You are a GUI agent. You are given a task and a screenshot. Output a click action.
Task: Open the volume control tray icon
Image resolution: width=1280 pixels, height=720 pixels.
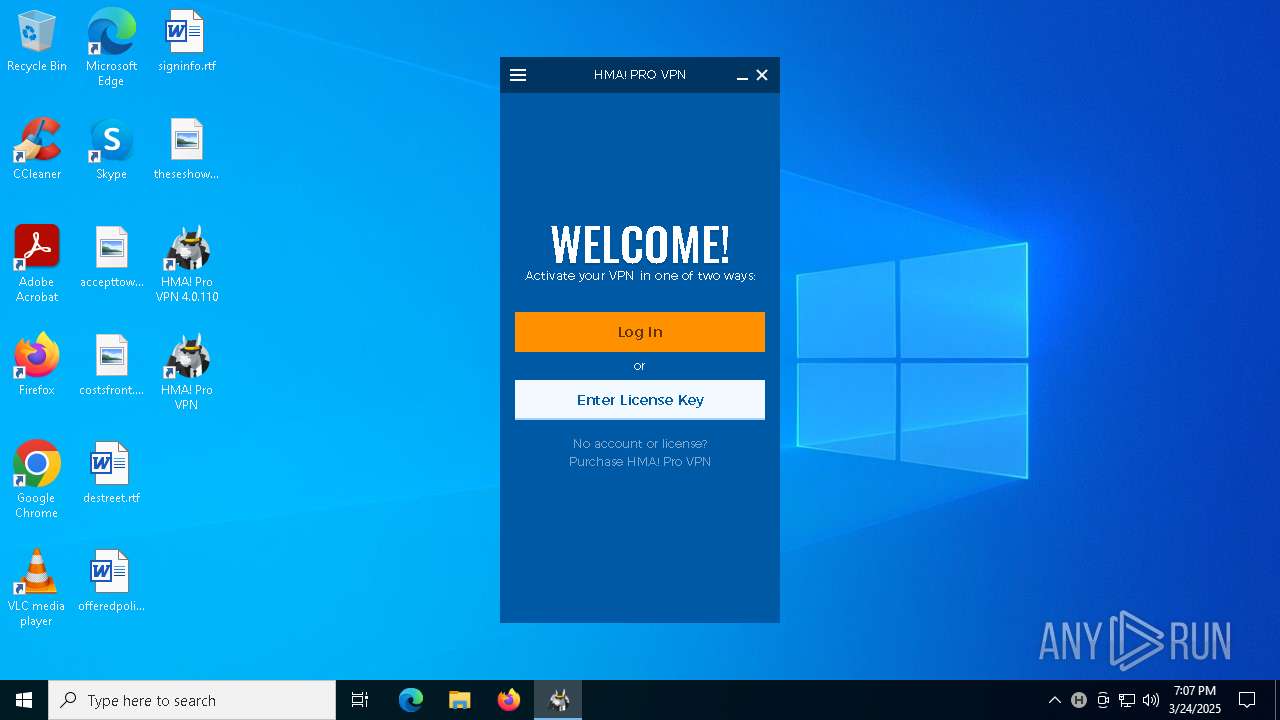[1151, 700]
